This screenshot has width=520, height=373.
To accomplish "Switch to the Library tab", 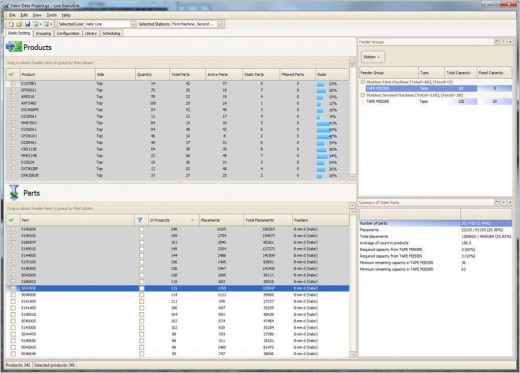I will [x=91, y=33].
